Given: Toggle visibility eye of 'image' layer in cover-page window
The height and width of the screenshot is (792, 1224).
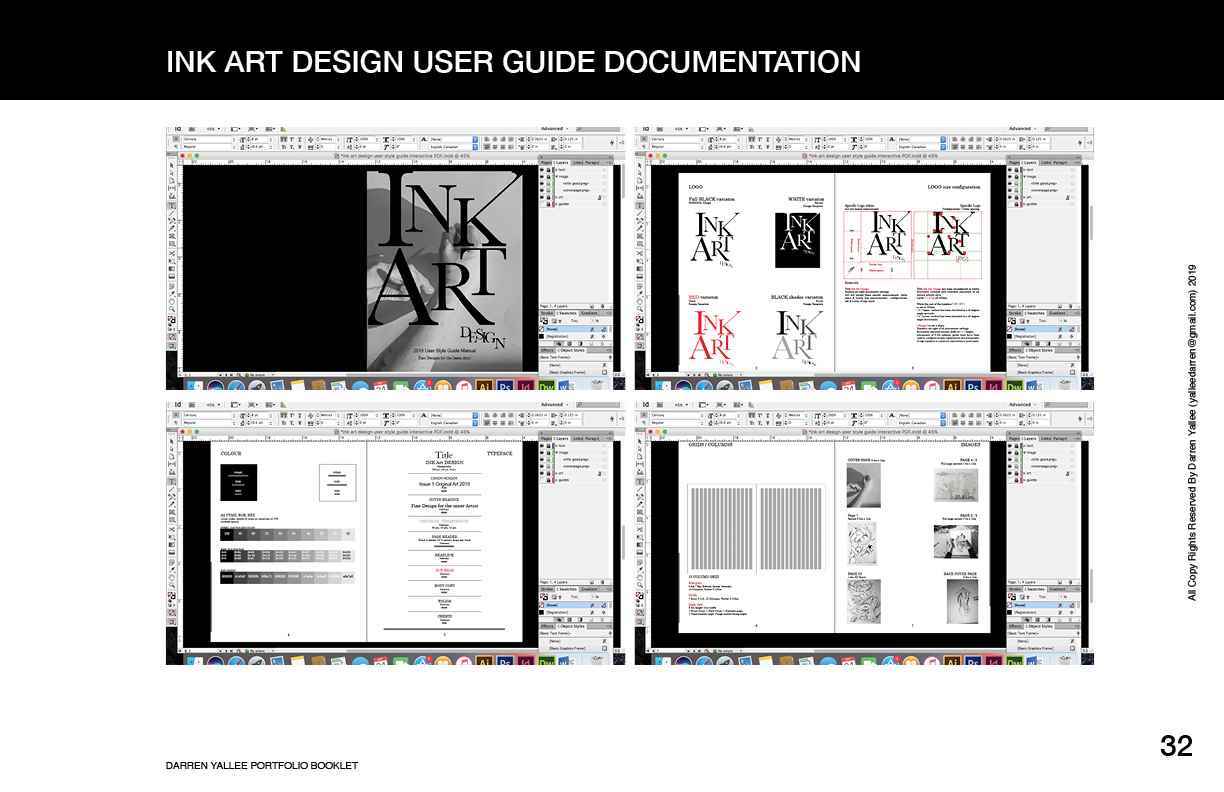Looking at the screenshot, I should (x=542, y=177).
